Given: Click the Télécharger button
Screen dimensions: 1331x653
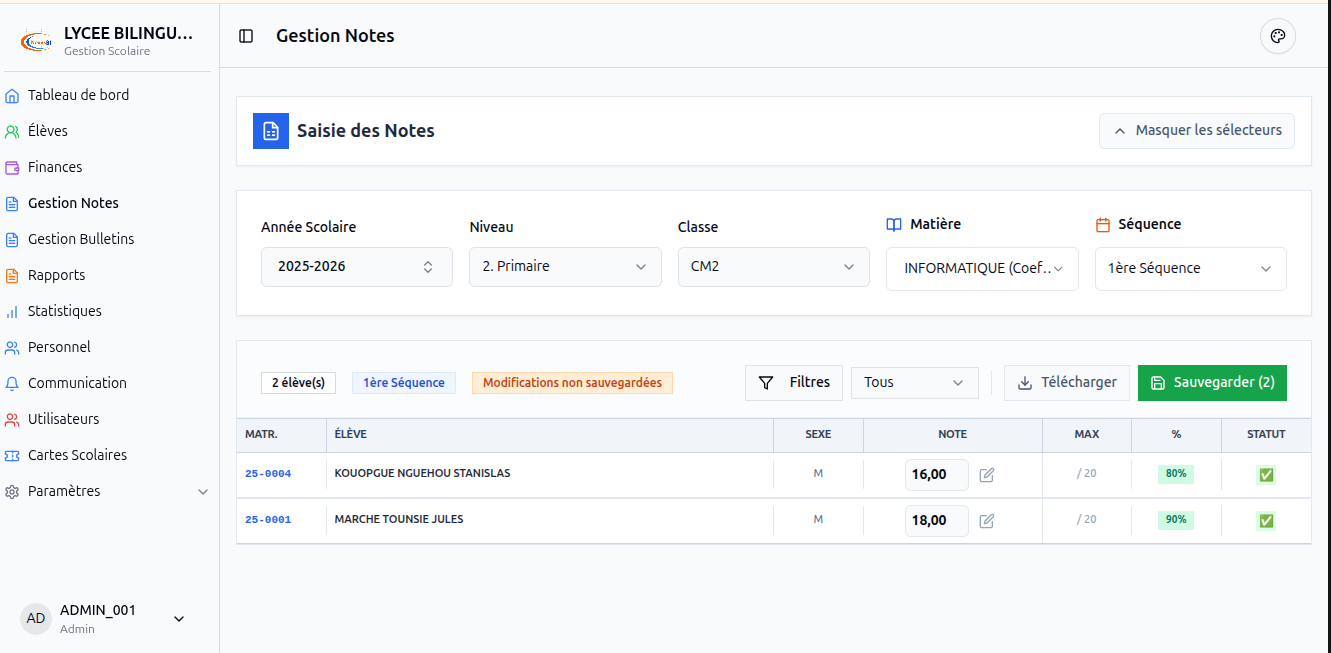Looking at the screenshot, I should tap(1067, 383).
